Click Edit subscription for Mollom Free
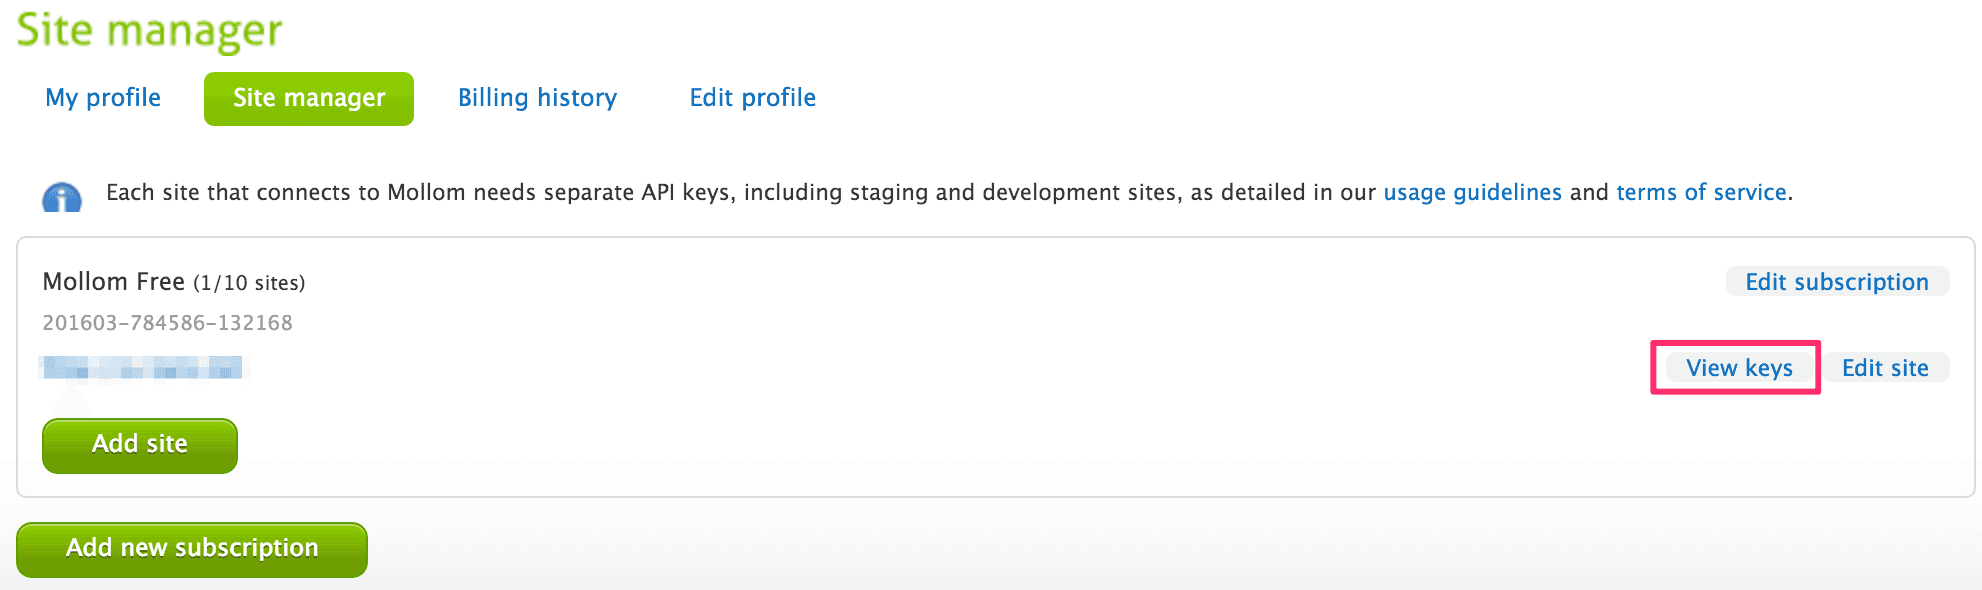 1836,282
